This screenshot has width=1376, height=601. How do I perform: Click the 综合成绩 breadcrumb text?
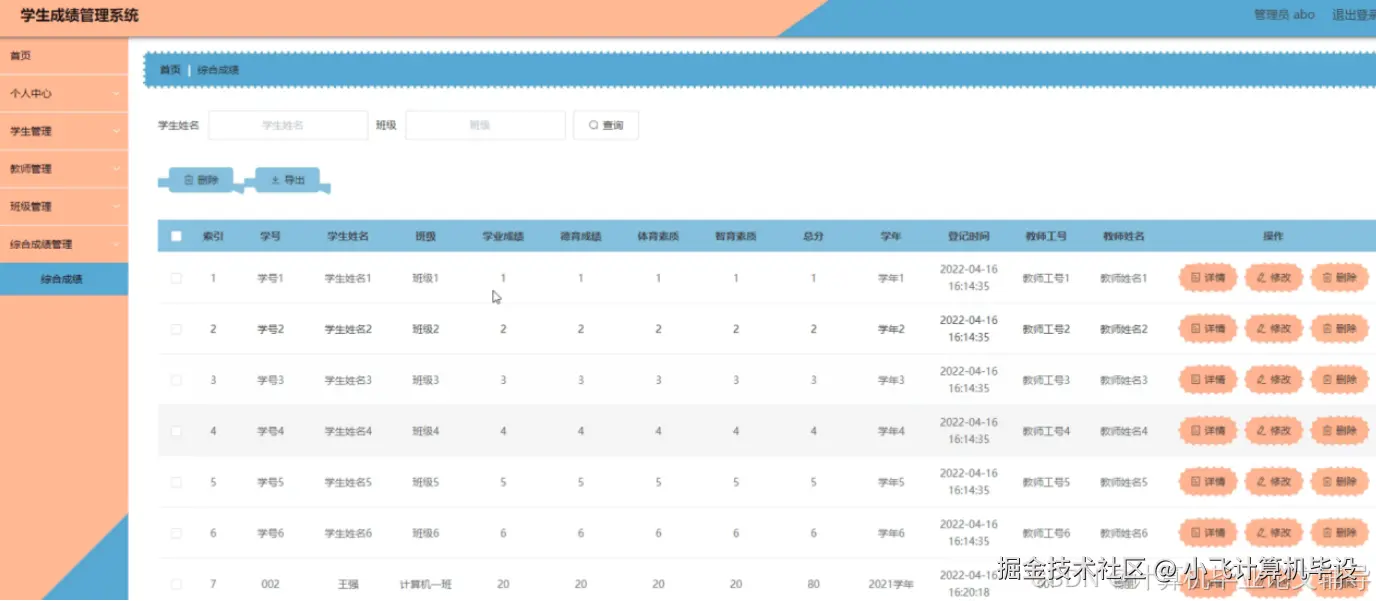click(218, 70)
